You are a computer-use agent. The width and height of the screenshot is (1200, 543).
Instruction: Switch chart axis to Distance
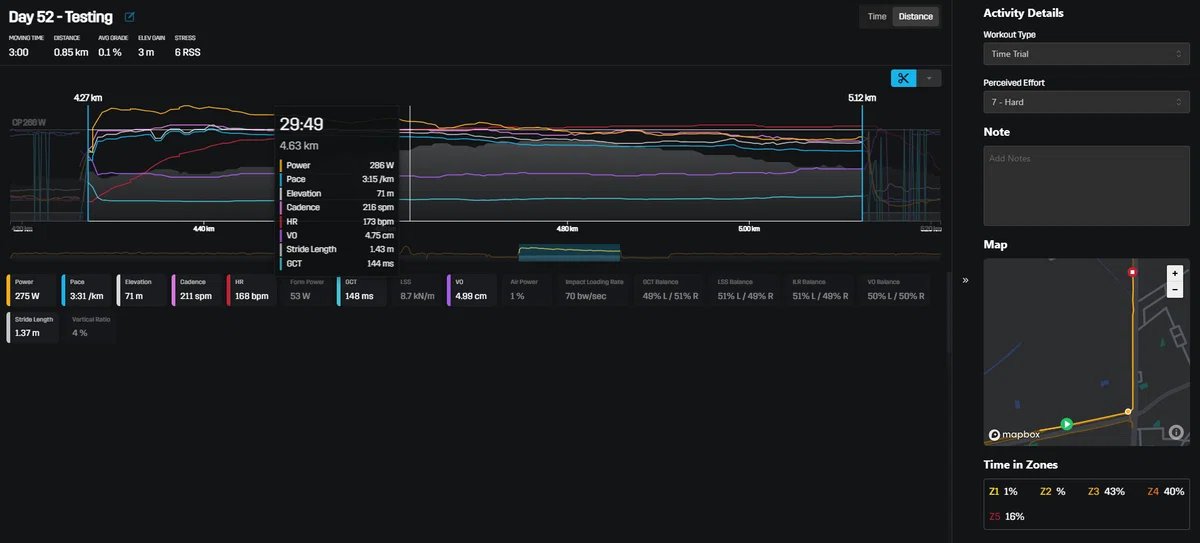point(915,16)
